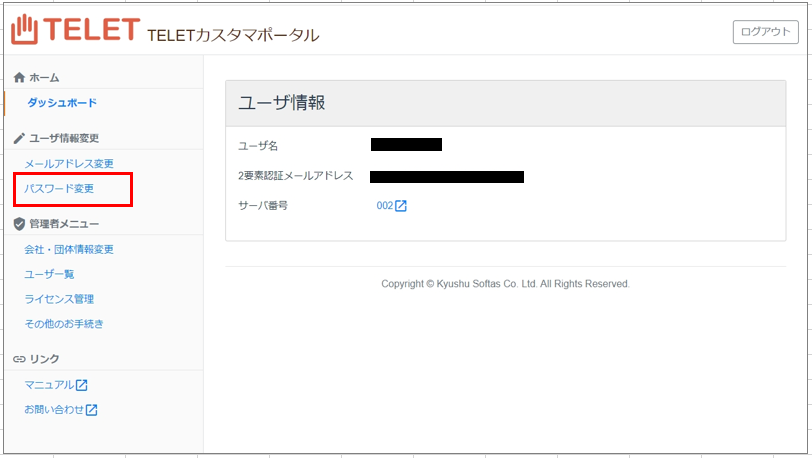
Task: Click the external link icon beside マニュアル
Action: [x=81, y=385]
